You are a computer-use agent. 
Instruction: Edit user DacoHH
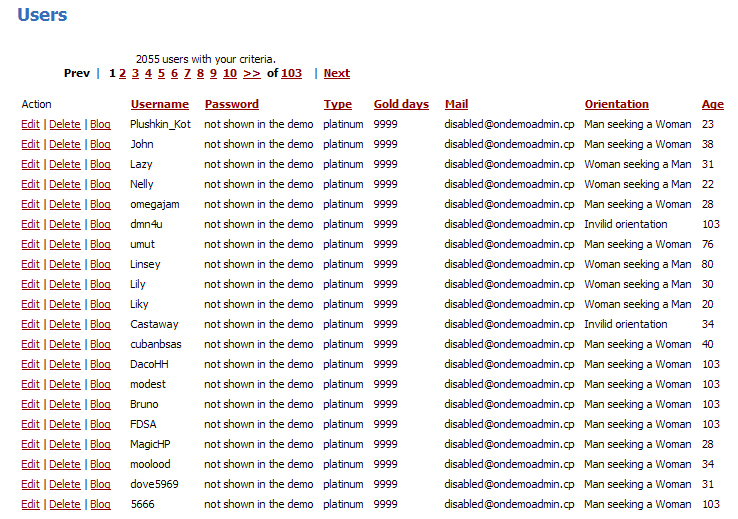pyautogui.click(x=30, y=364)
